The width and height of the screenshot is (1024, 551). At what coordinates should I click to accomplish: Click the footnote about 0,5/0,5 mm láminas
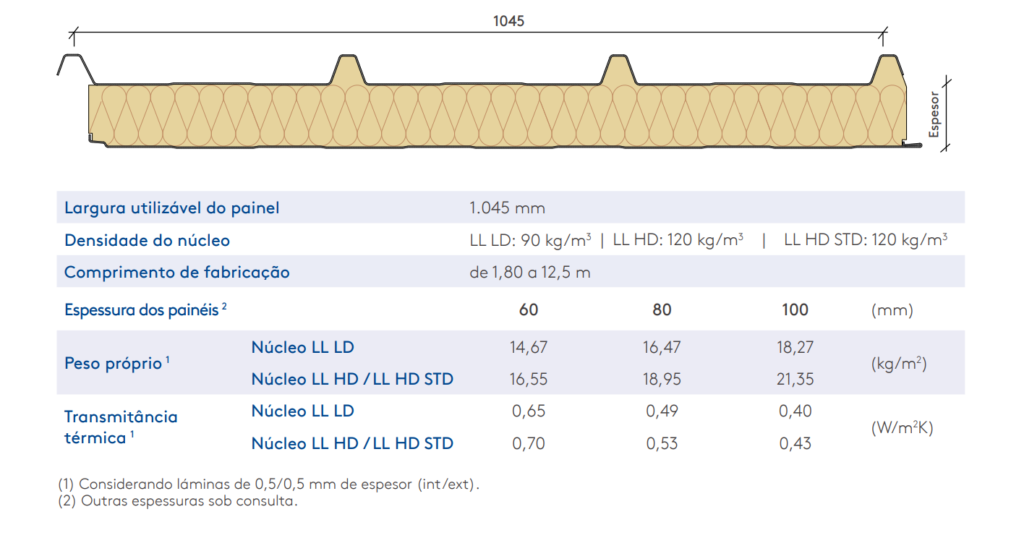click(268, 484)
